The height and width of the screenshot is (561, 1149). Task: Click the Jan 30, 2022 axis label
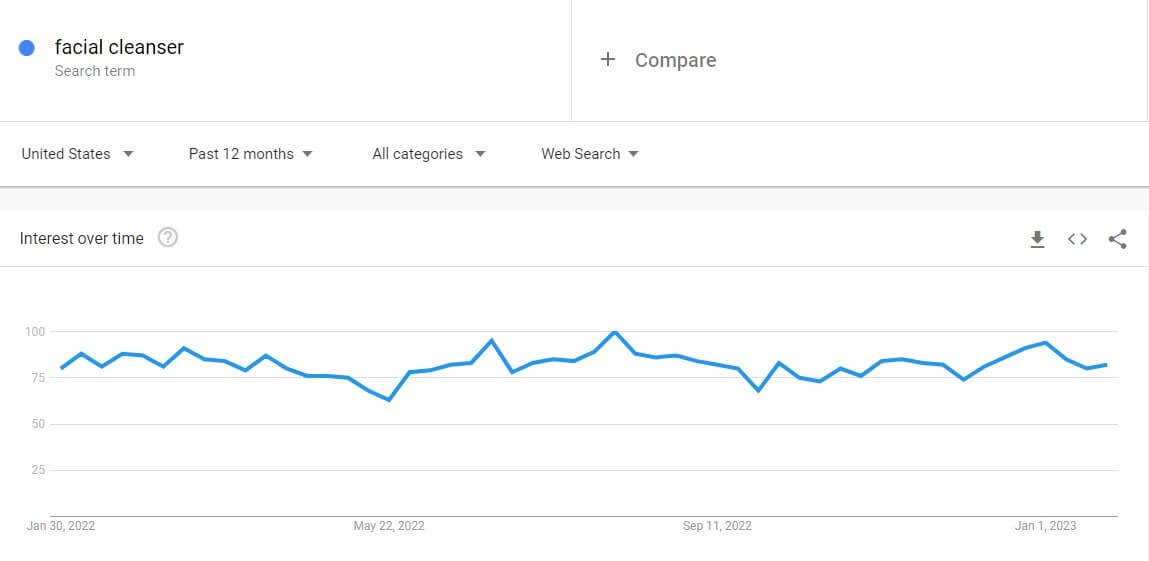61,526
